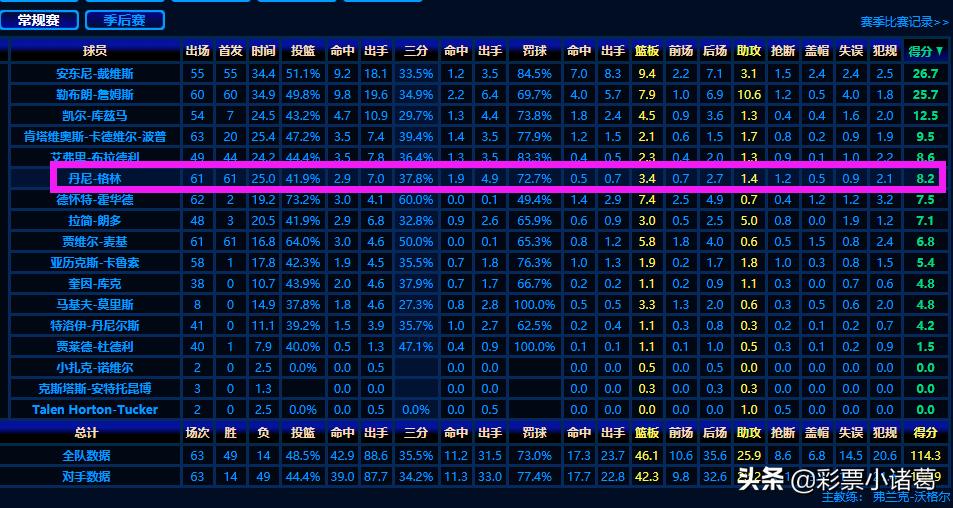Switch to the 常规赛 tab
953x508 pixels.
point(40,19)
